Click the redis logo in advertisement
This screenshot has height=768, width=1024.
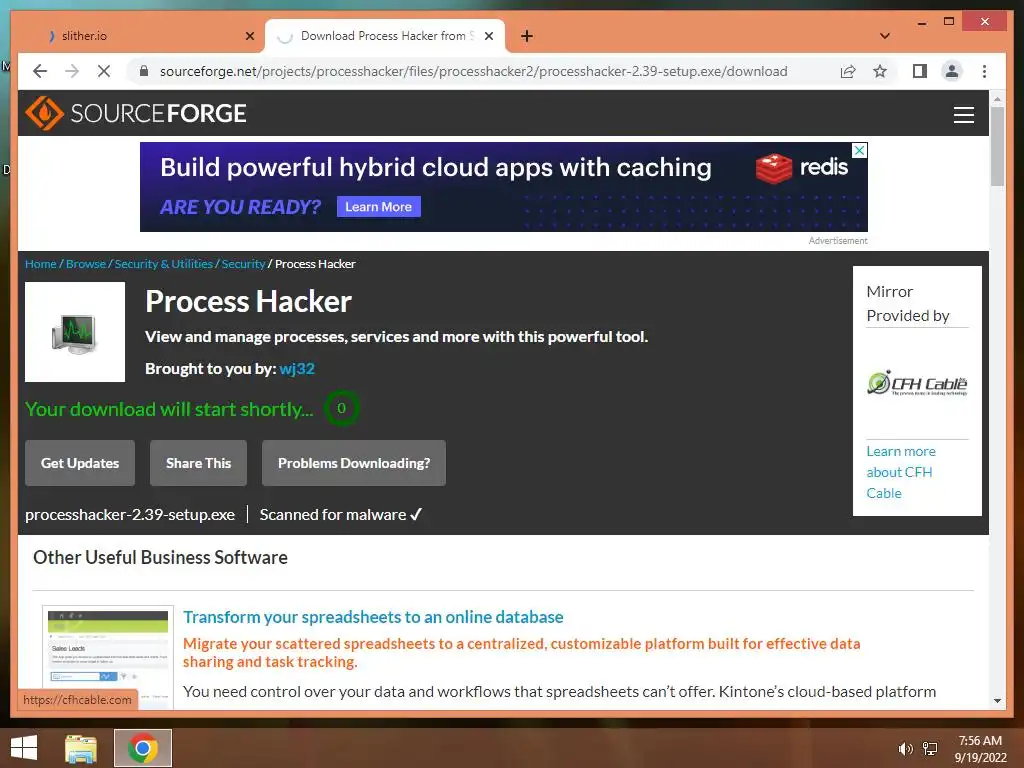click(802, 168)
